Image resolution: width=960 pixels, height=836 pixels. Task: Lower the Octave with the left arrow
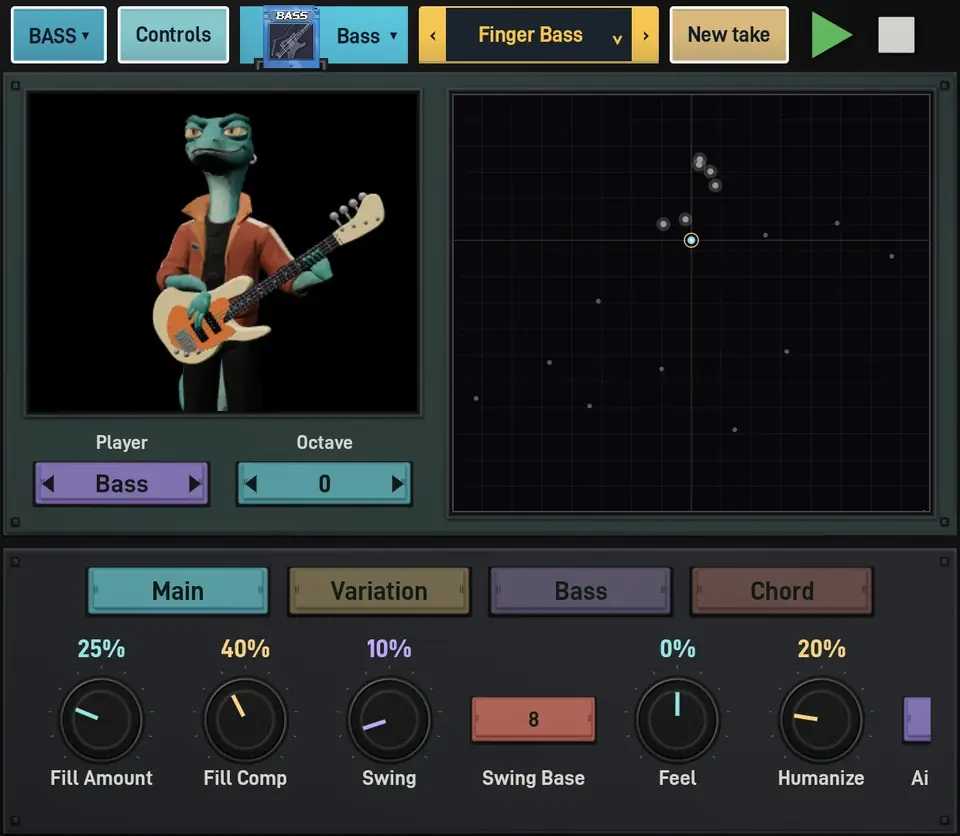(251, 484)
